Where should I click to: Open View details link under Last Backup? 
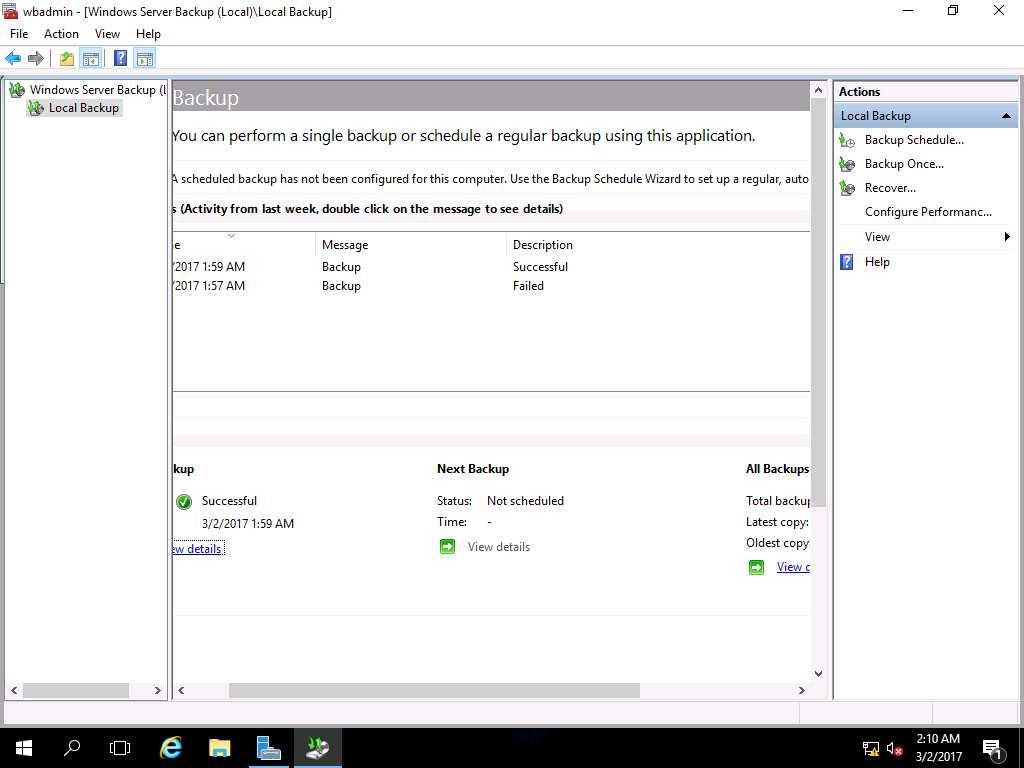coord(198,549)
